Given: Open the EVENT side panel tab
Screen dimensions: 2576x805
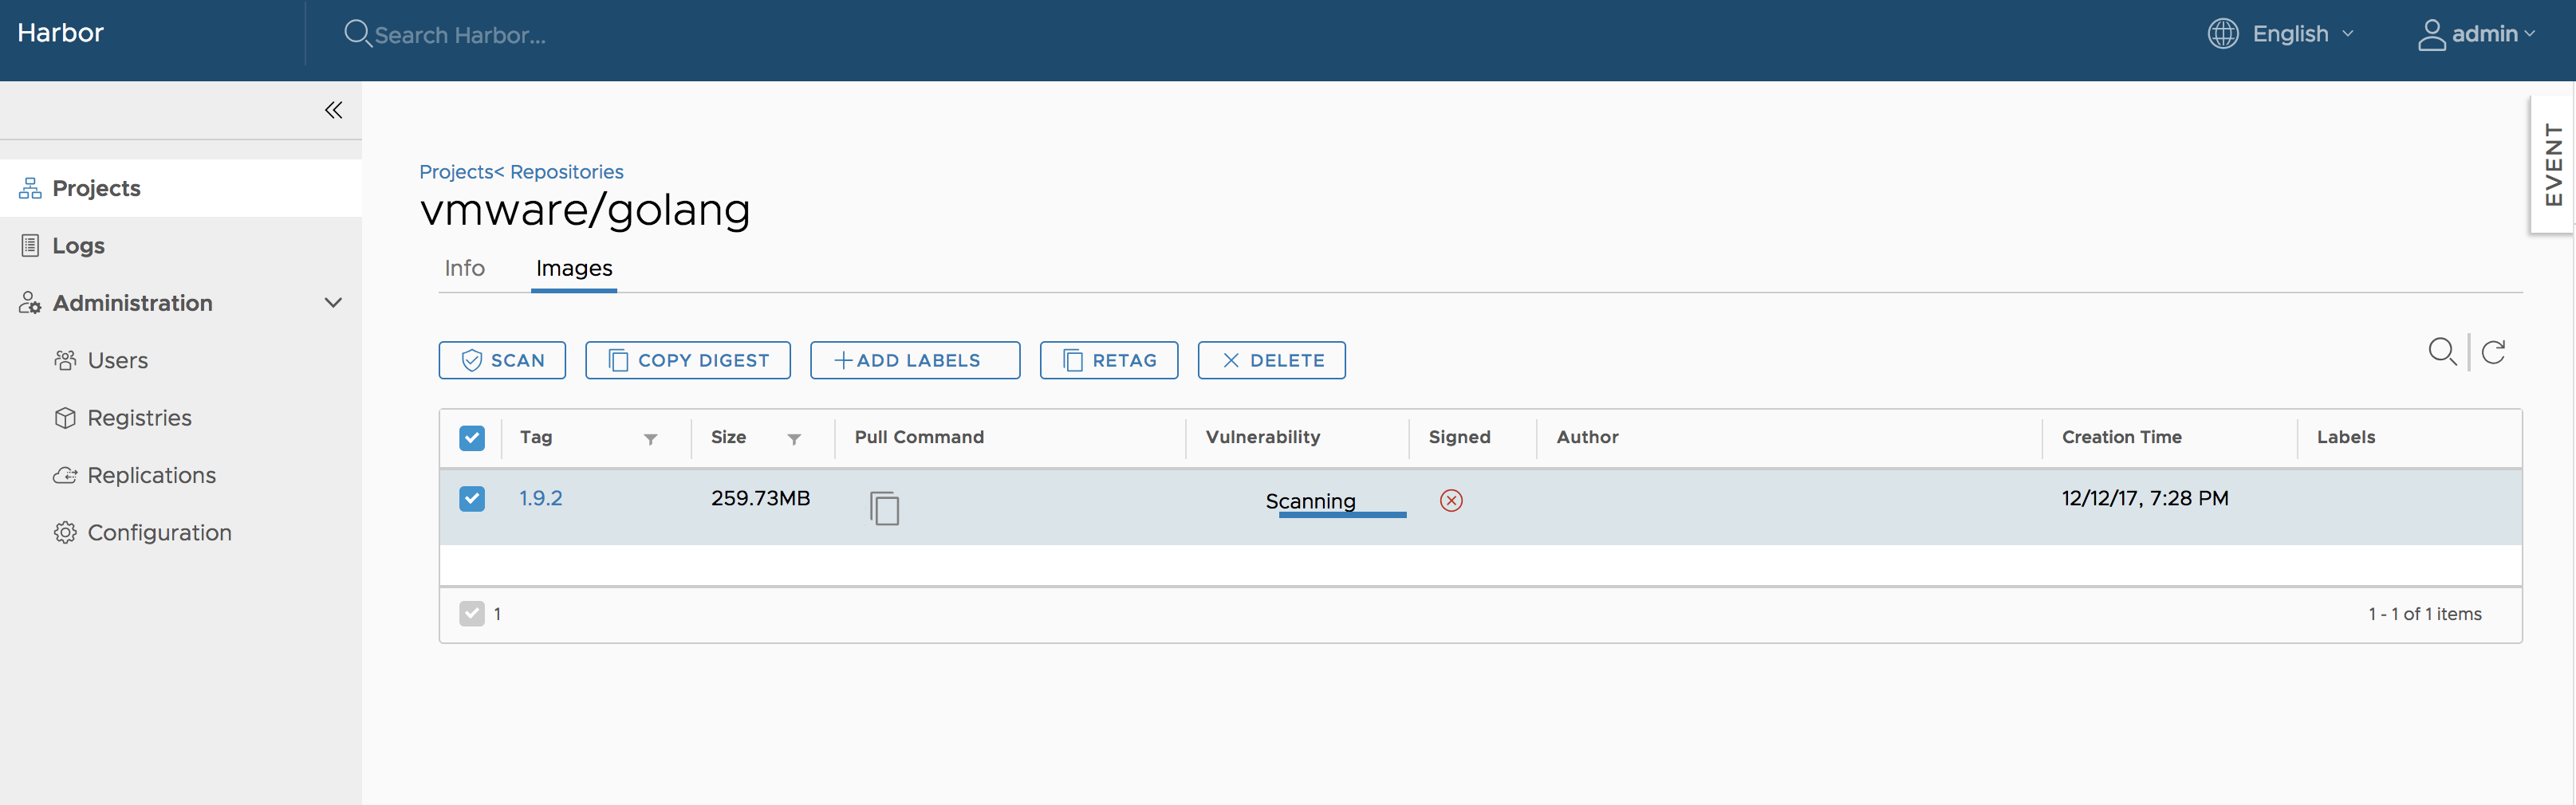Looking at the screenshot, I should [x=2552, y=164].
